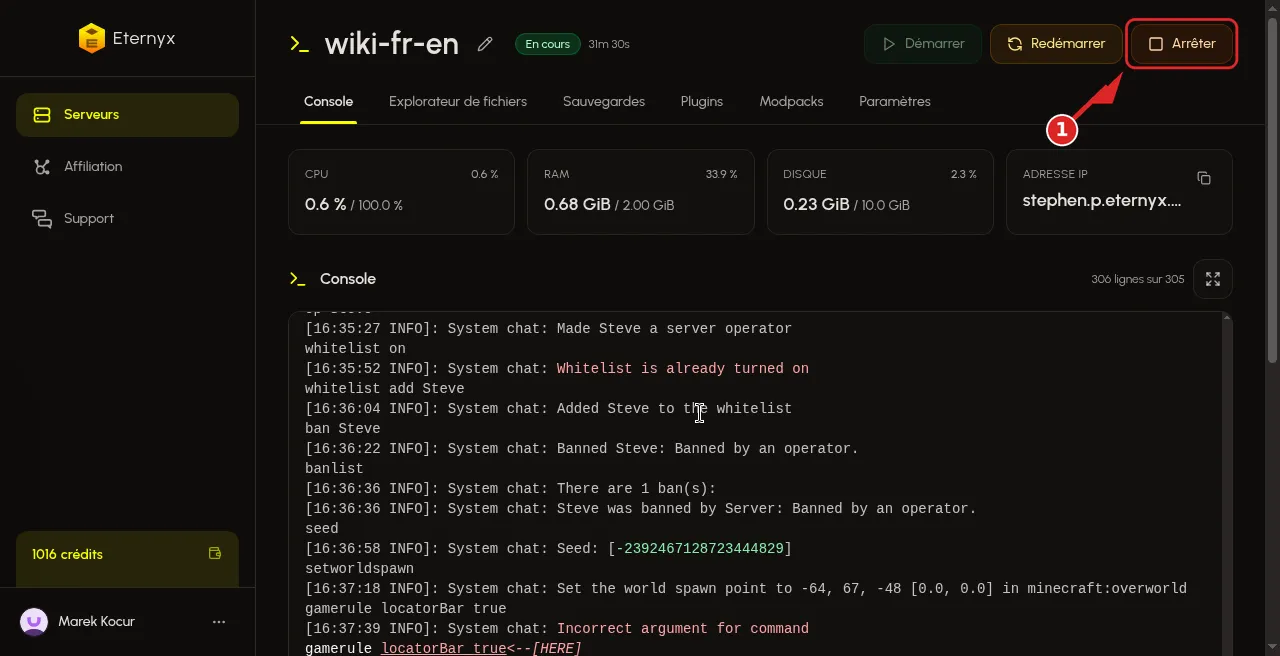This screenshot has height=656, width=1280.
Task: Click the 306 lignes sur 305 counter
Action: pos(1137,280)
